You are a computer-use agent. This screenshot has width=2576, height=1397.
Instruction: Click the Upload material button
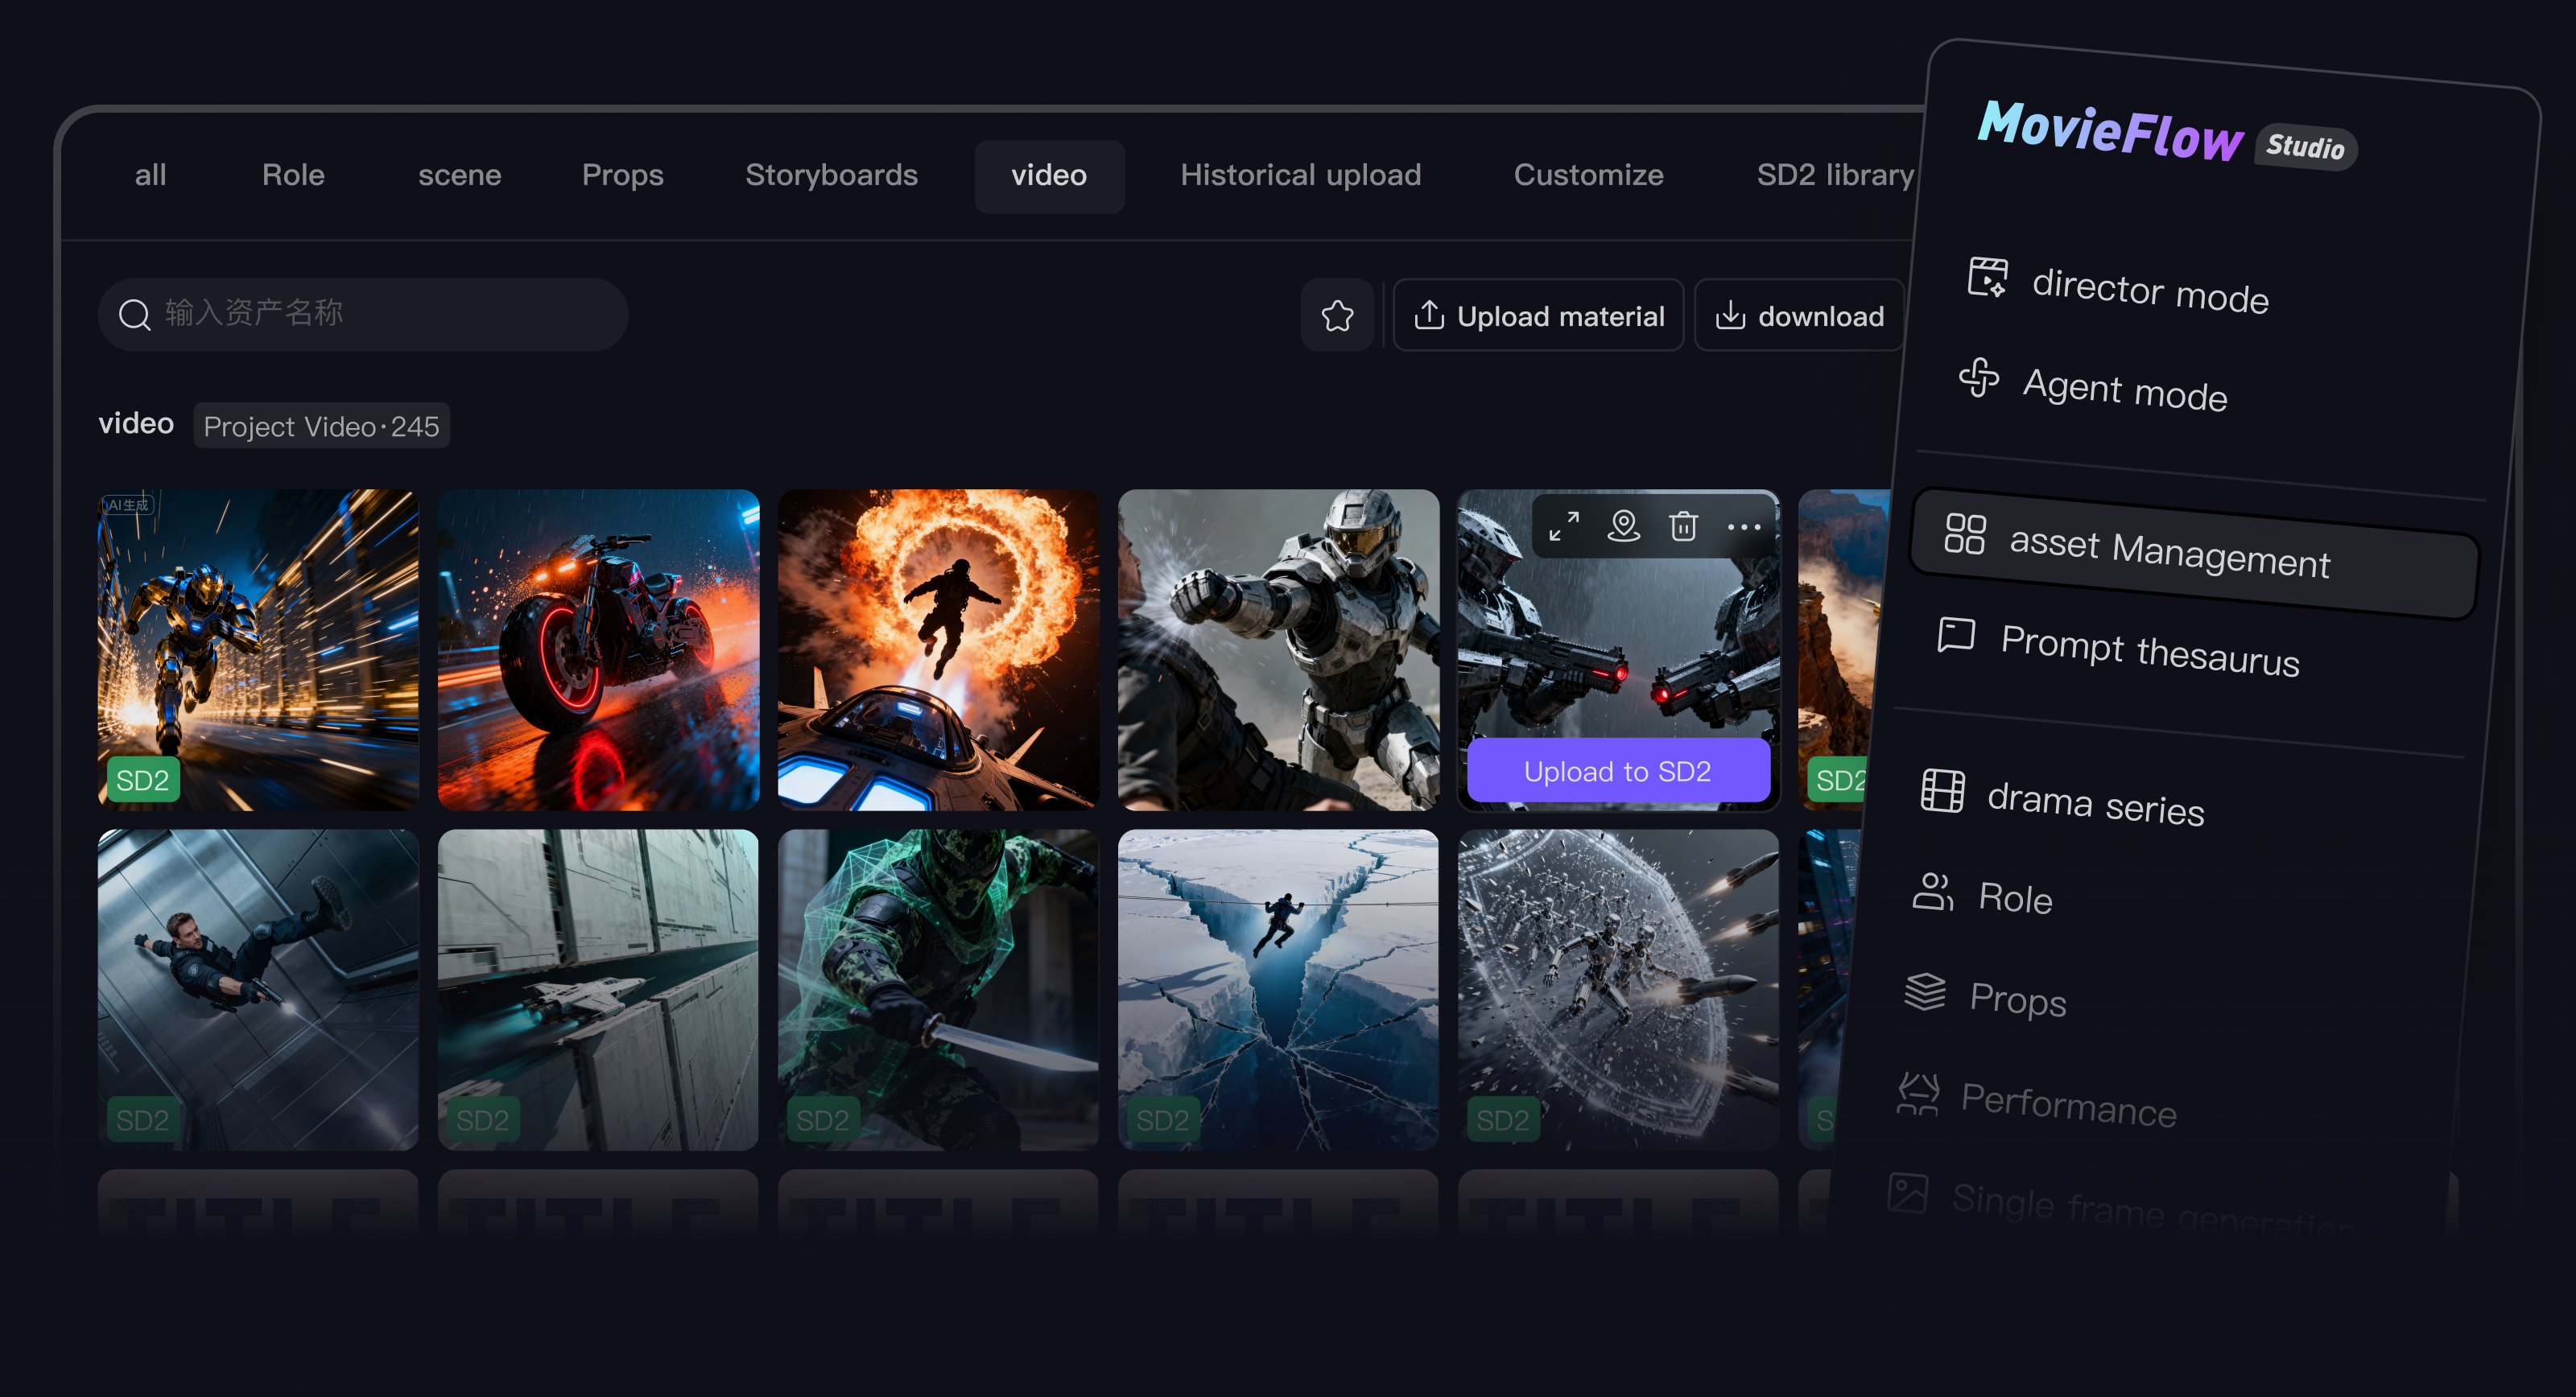pos(1538,316)
